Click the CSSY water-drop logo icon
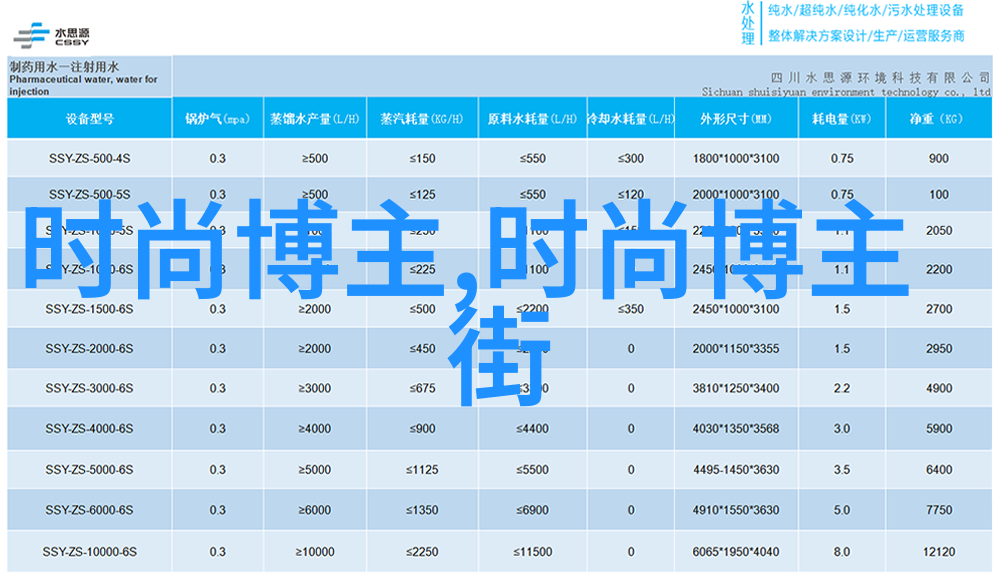This screenshot has height=581, width=1000. [x=33, y=33]
